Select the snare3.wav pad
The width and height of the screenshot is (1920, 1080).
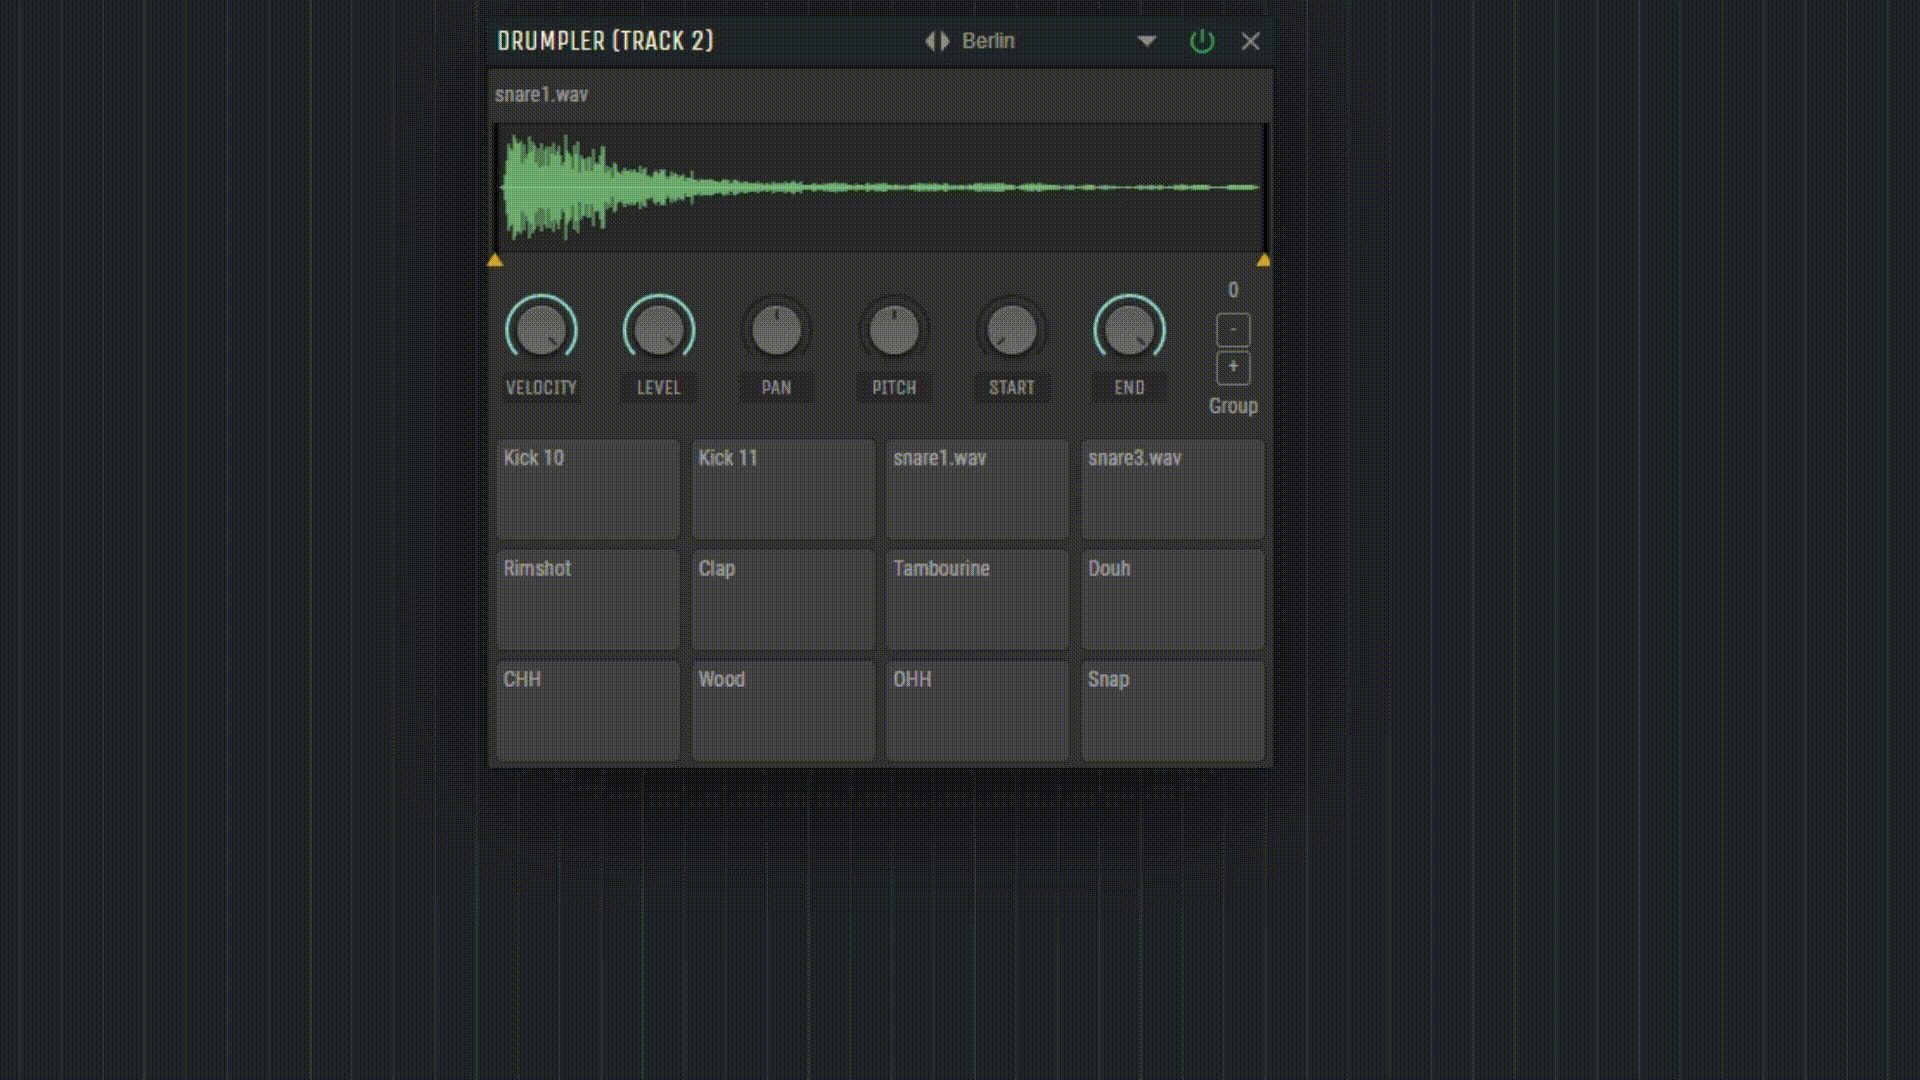1172,490
